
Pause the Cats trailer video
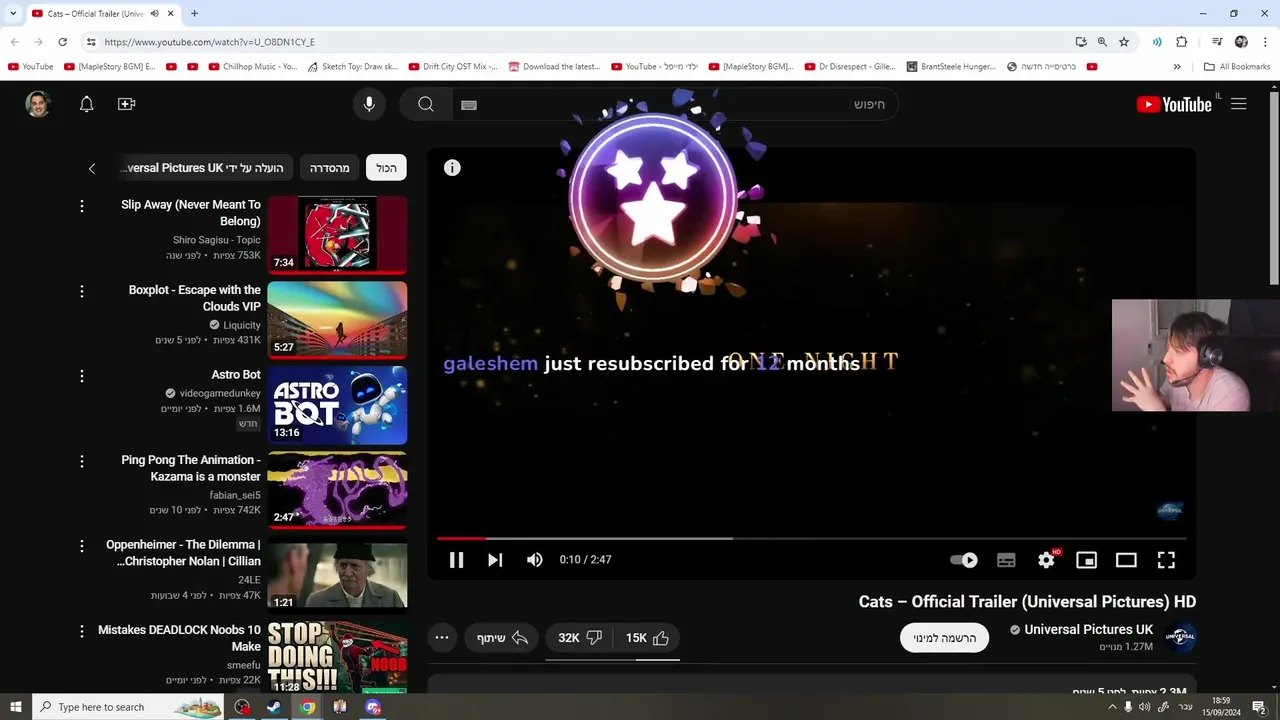pos(456,560)
